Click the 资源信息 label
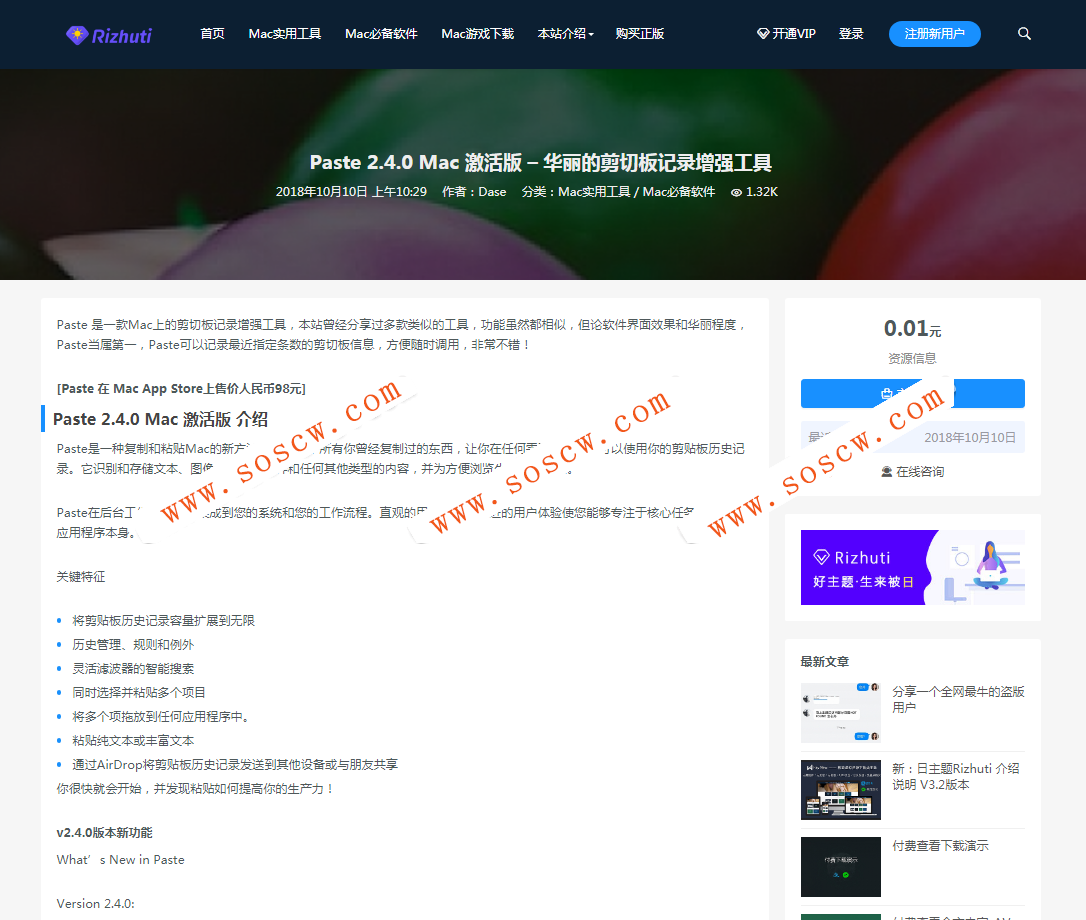 (x=912, y=359)
